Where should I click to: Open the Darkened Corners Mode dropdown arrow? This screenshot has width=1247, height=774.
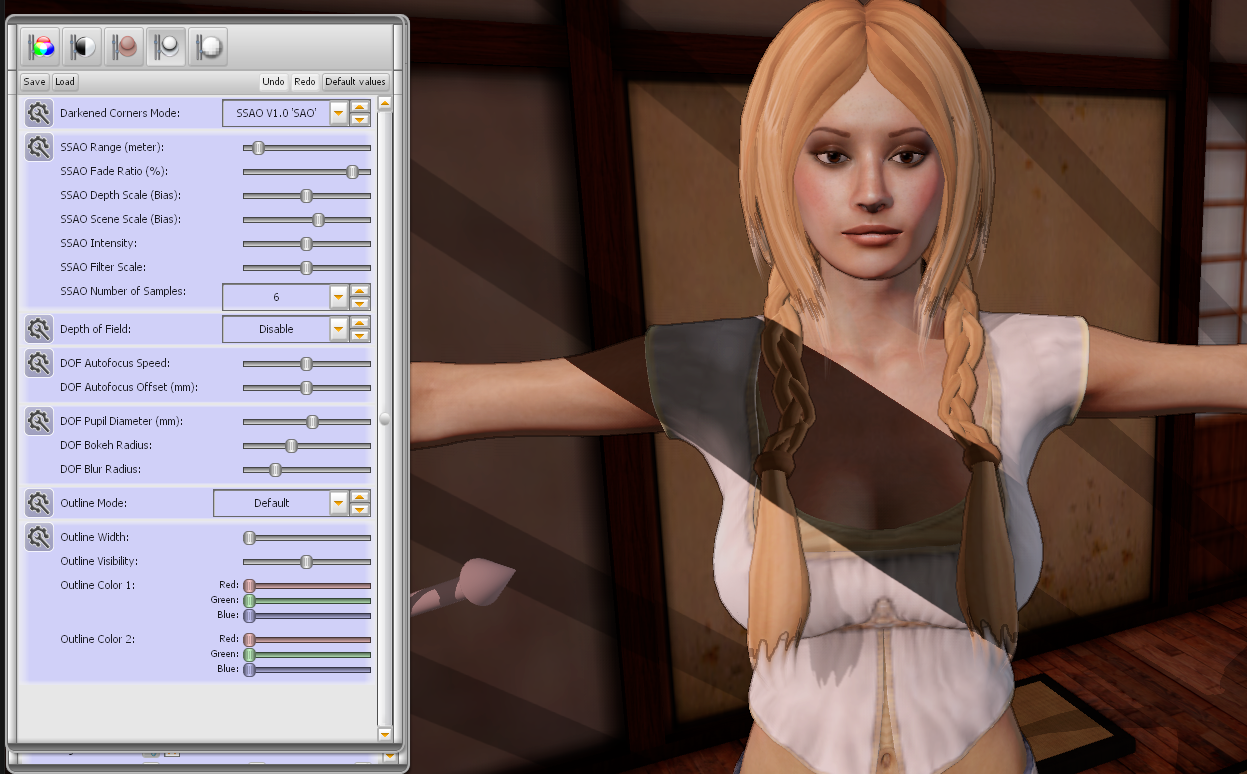(339, 113)
